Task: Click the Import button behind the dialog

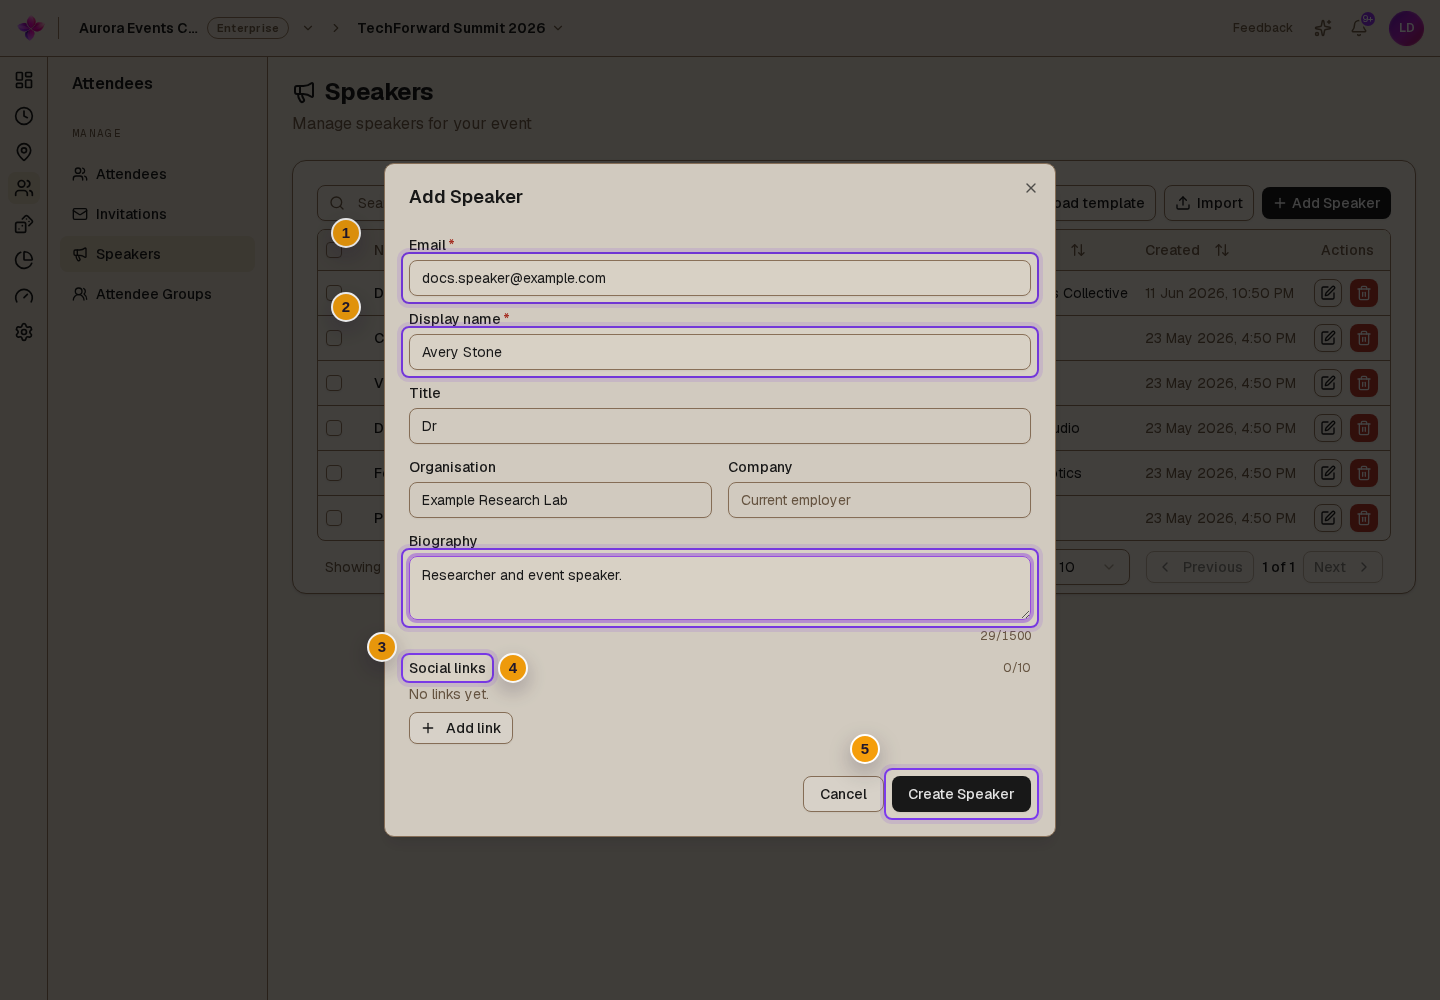Action: pos(1209,203)
